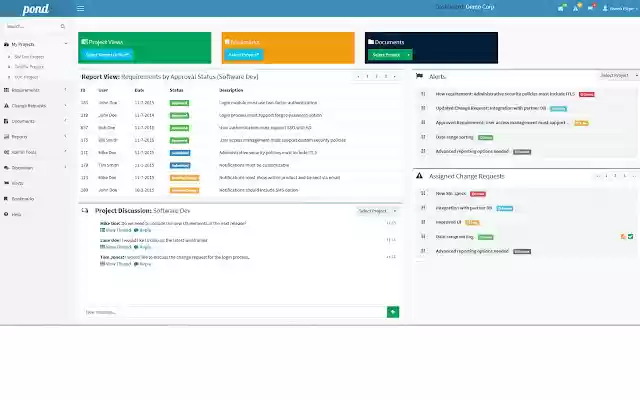Viewport: 640px width, 400px height.
Task: View thread of Tom Jones's message
Action: pyautogui.click(x=116, y=264)
